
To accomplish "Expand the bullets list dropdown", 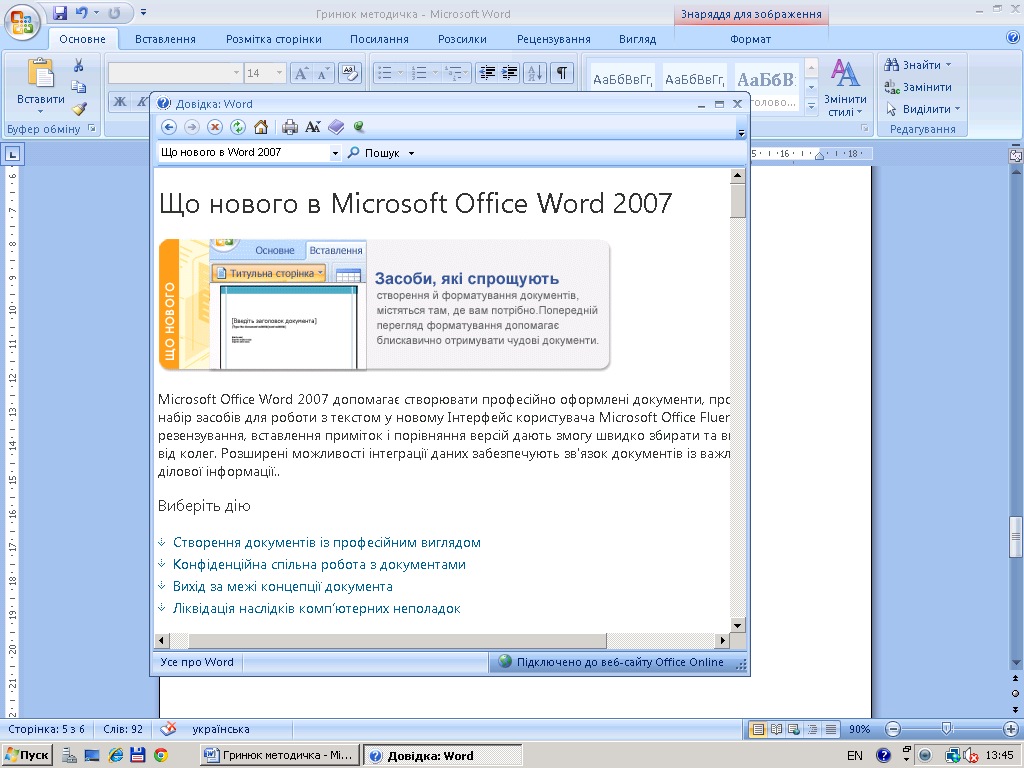I will point(400,73).
